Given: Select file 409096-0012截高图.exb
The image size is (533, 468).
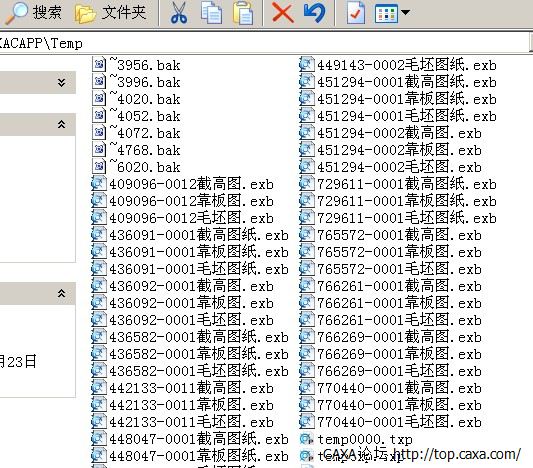Looking at the screenshot, I should (183, 184).
